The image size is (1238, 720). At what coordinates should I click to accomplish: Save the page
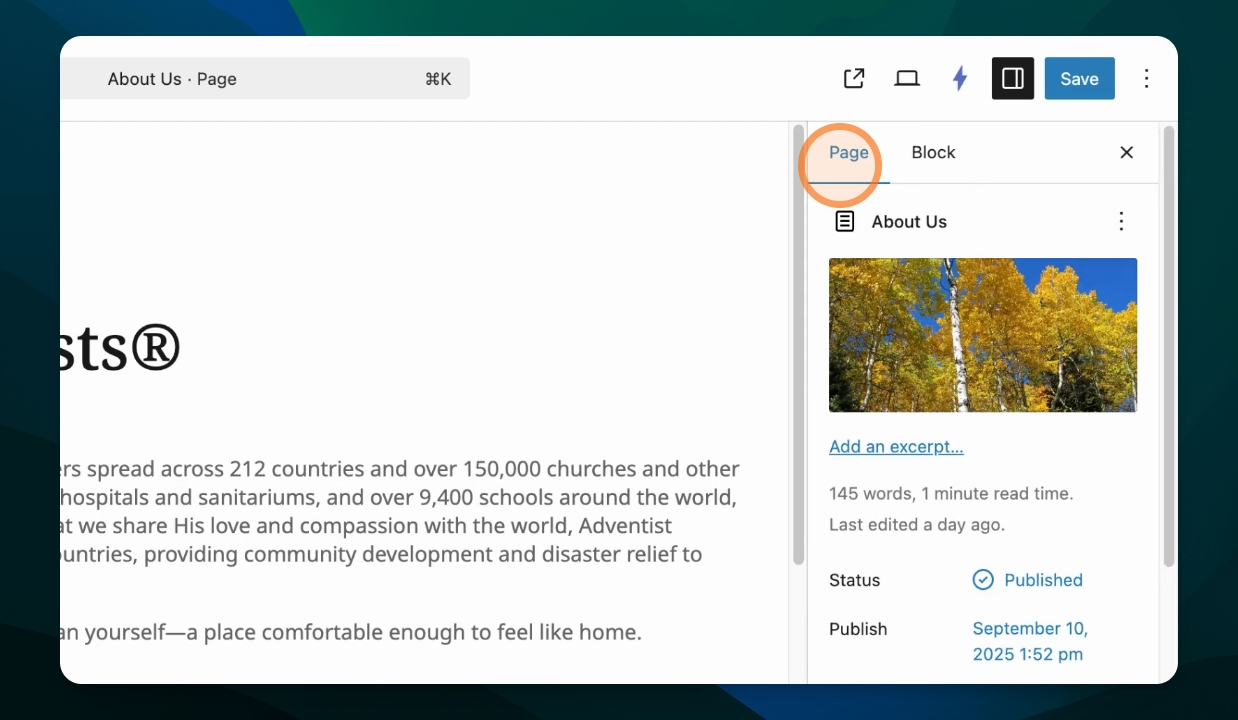click(x=1079, y=79)
